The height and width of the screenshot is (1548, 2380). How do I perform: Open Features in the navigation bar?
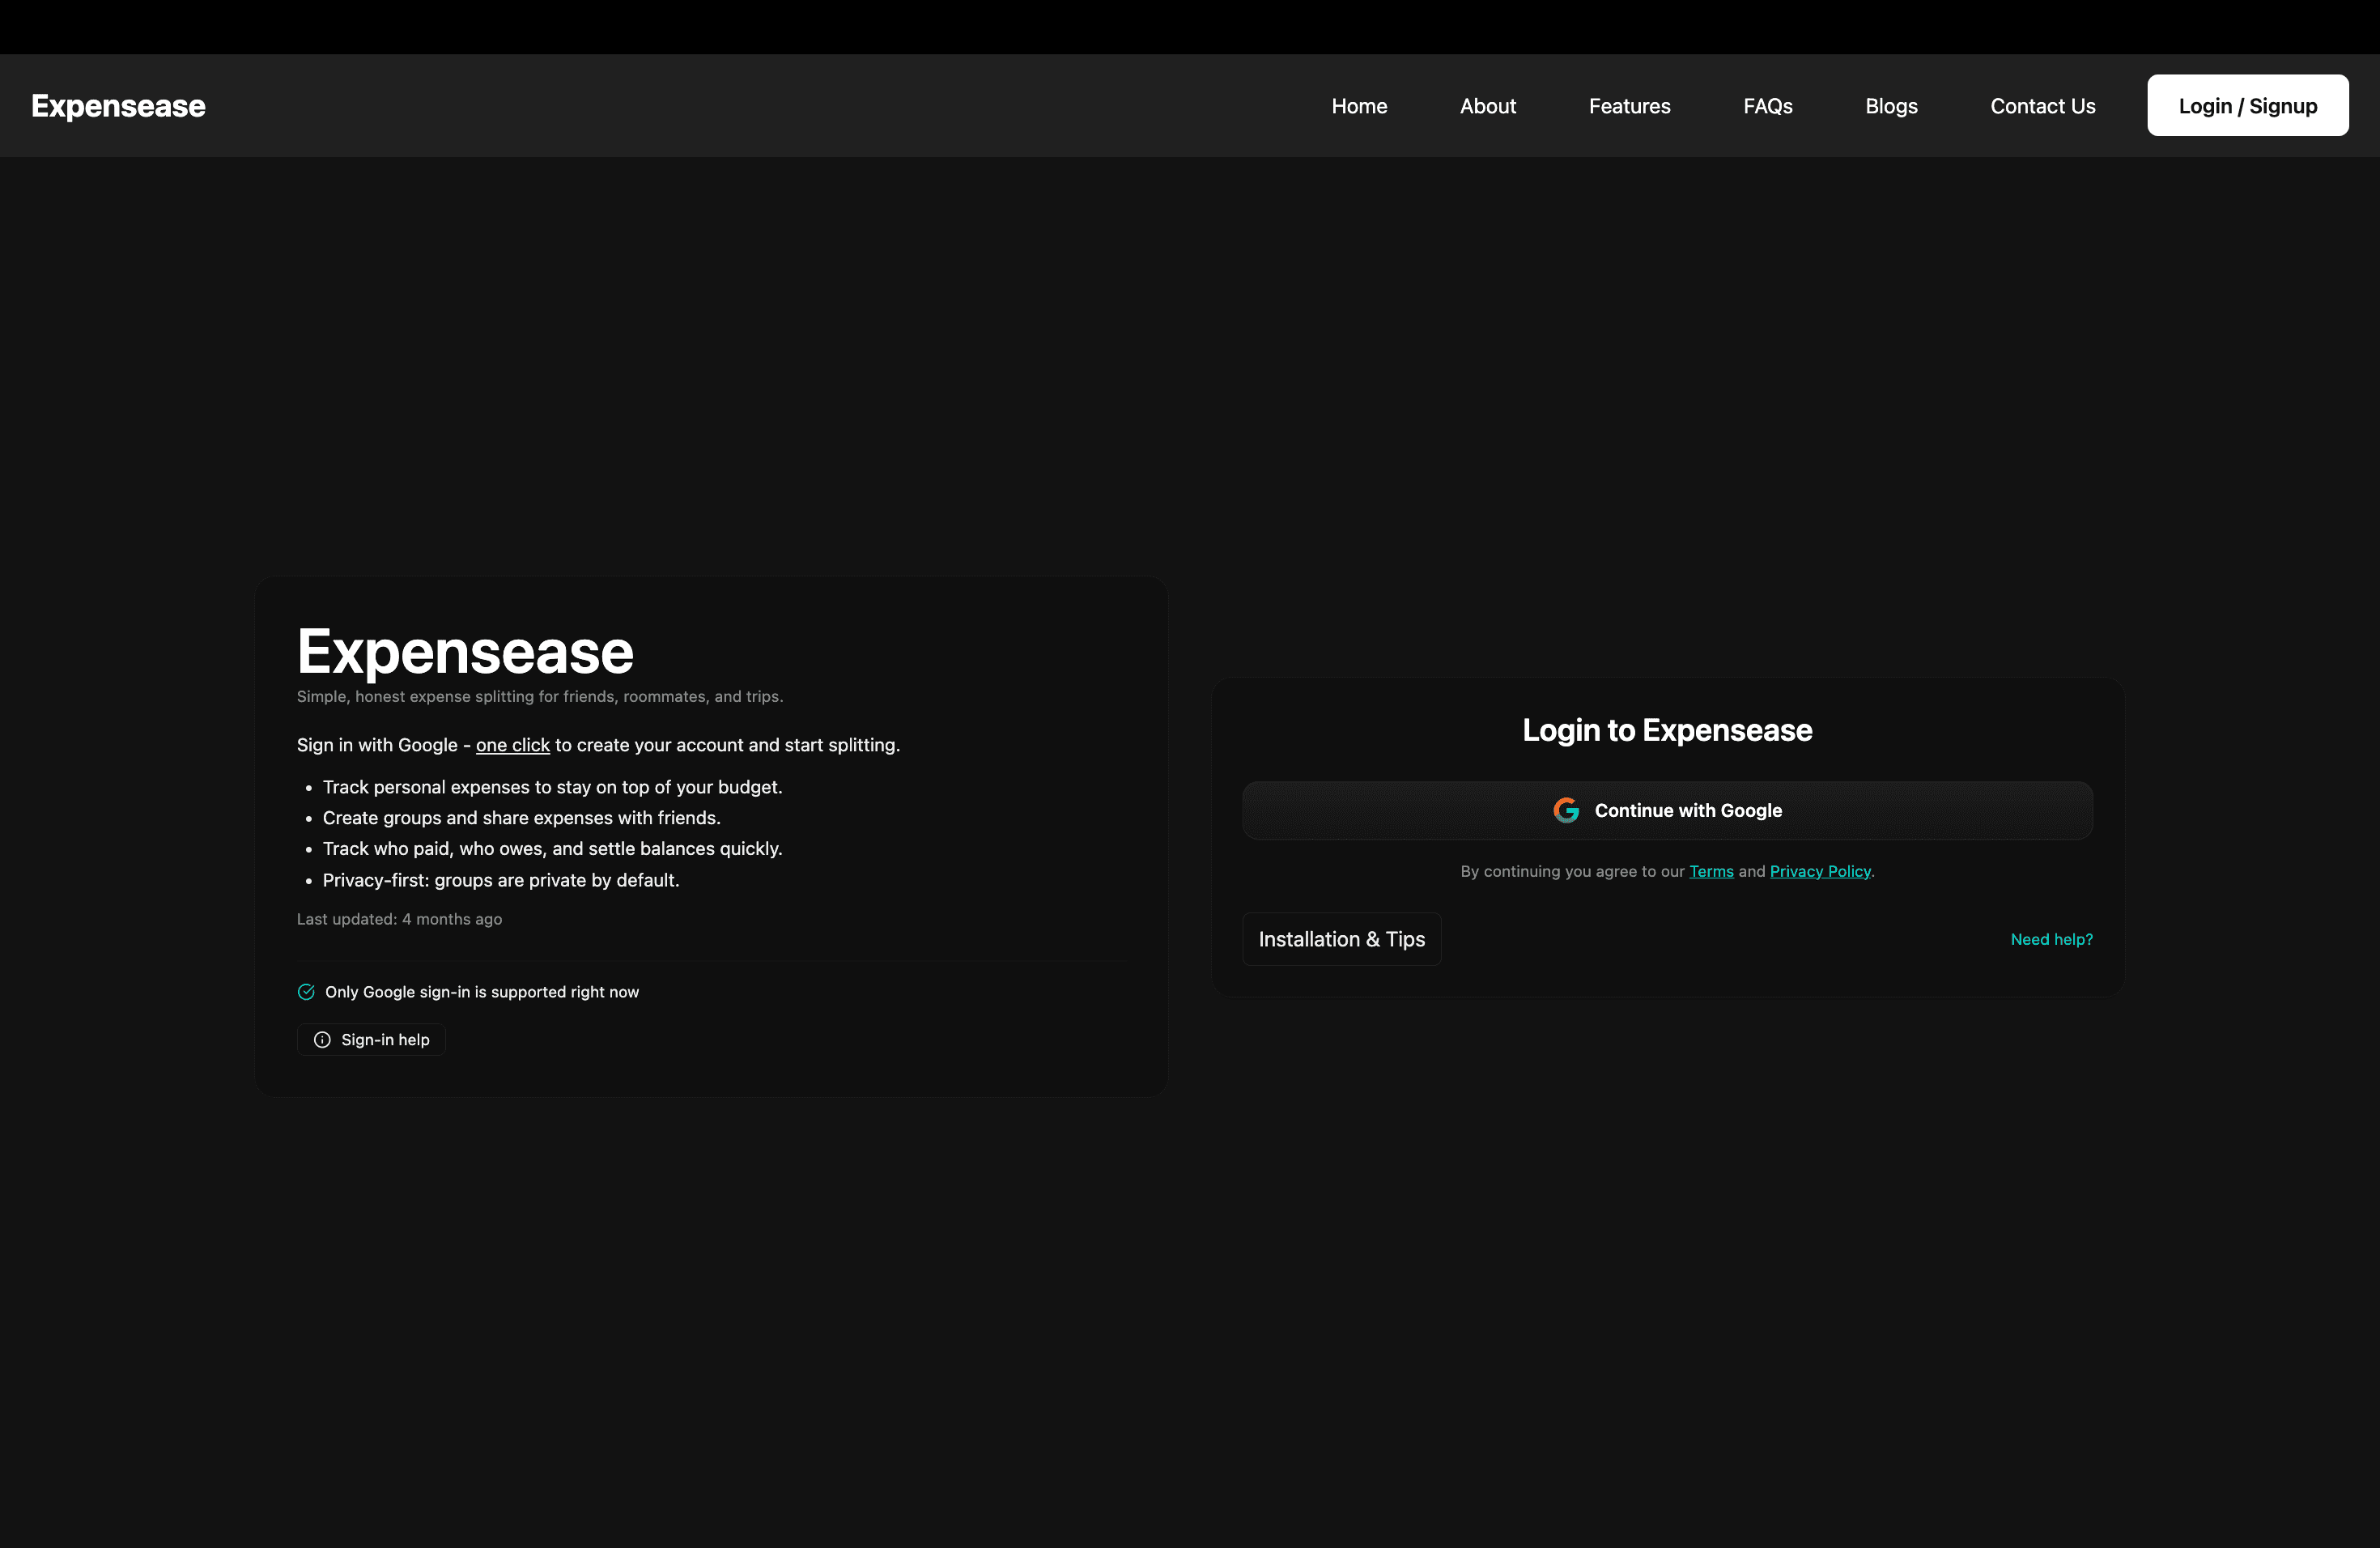1629,106
